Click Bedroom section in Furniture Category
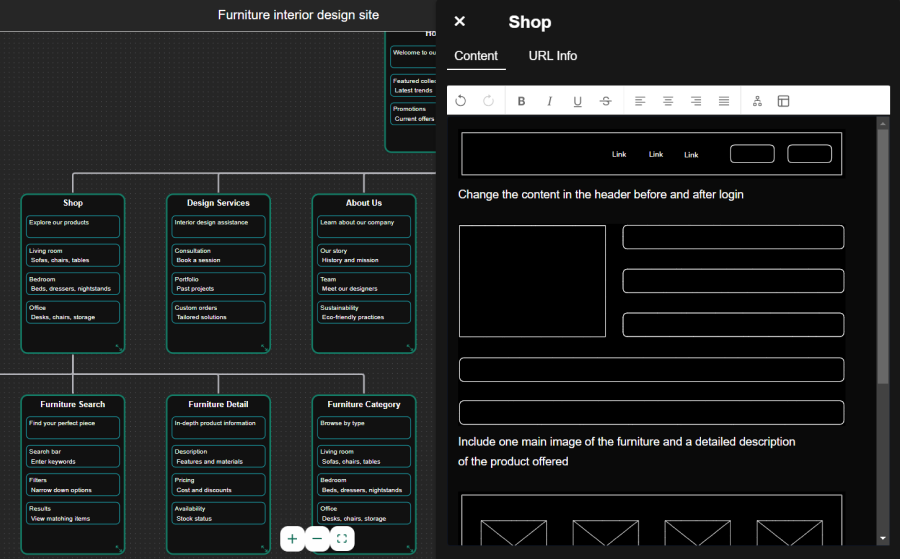Screen dimensions: 900x559 pyautogui.click(x=364, y=485)
